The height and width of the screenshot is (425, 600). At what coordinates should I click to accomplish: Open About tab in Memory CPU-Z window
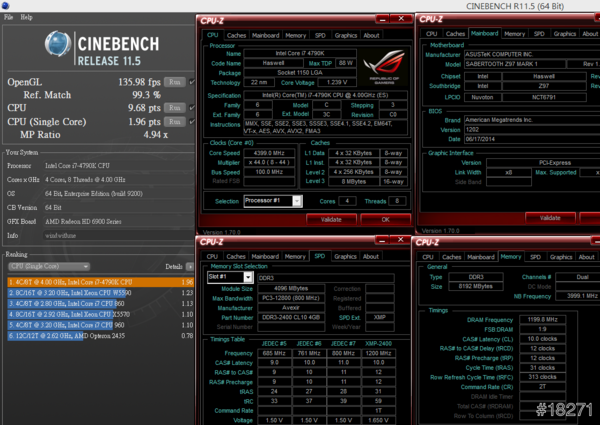click(x=586, y=257)
